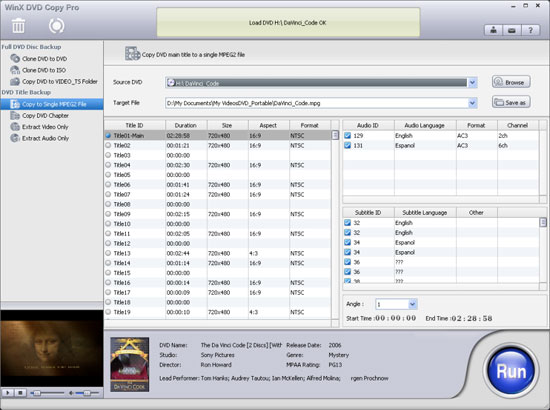Uncheck audio track 131 Espanol
Viewport: 550px width, 410px height.
click(x=347, y=145)
